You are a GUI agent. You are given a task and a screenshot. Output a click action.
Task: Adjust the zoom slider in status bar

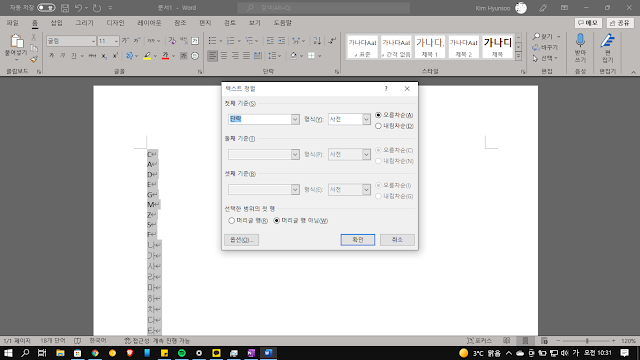587,340
